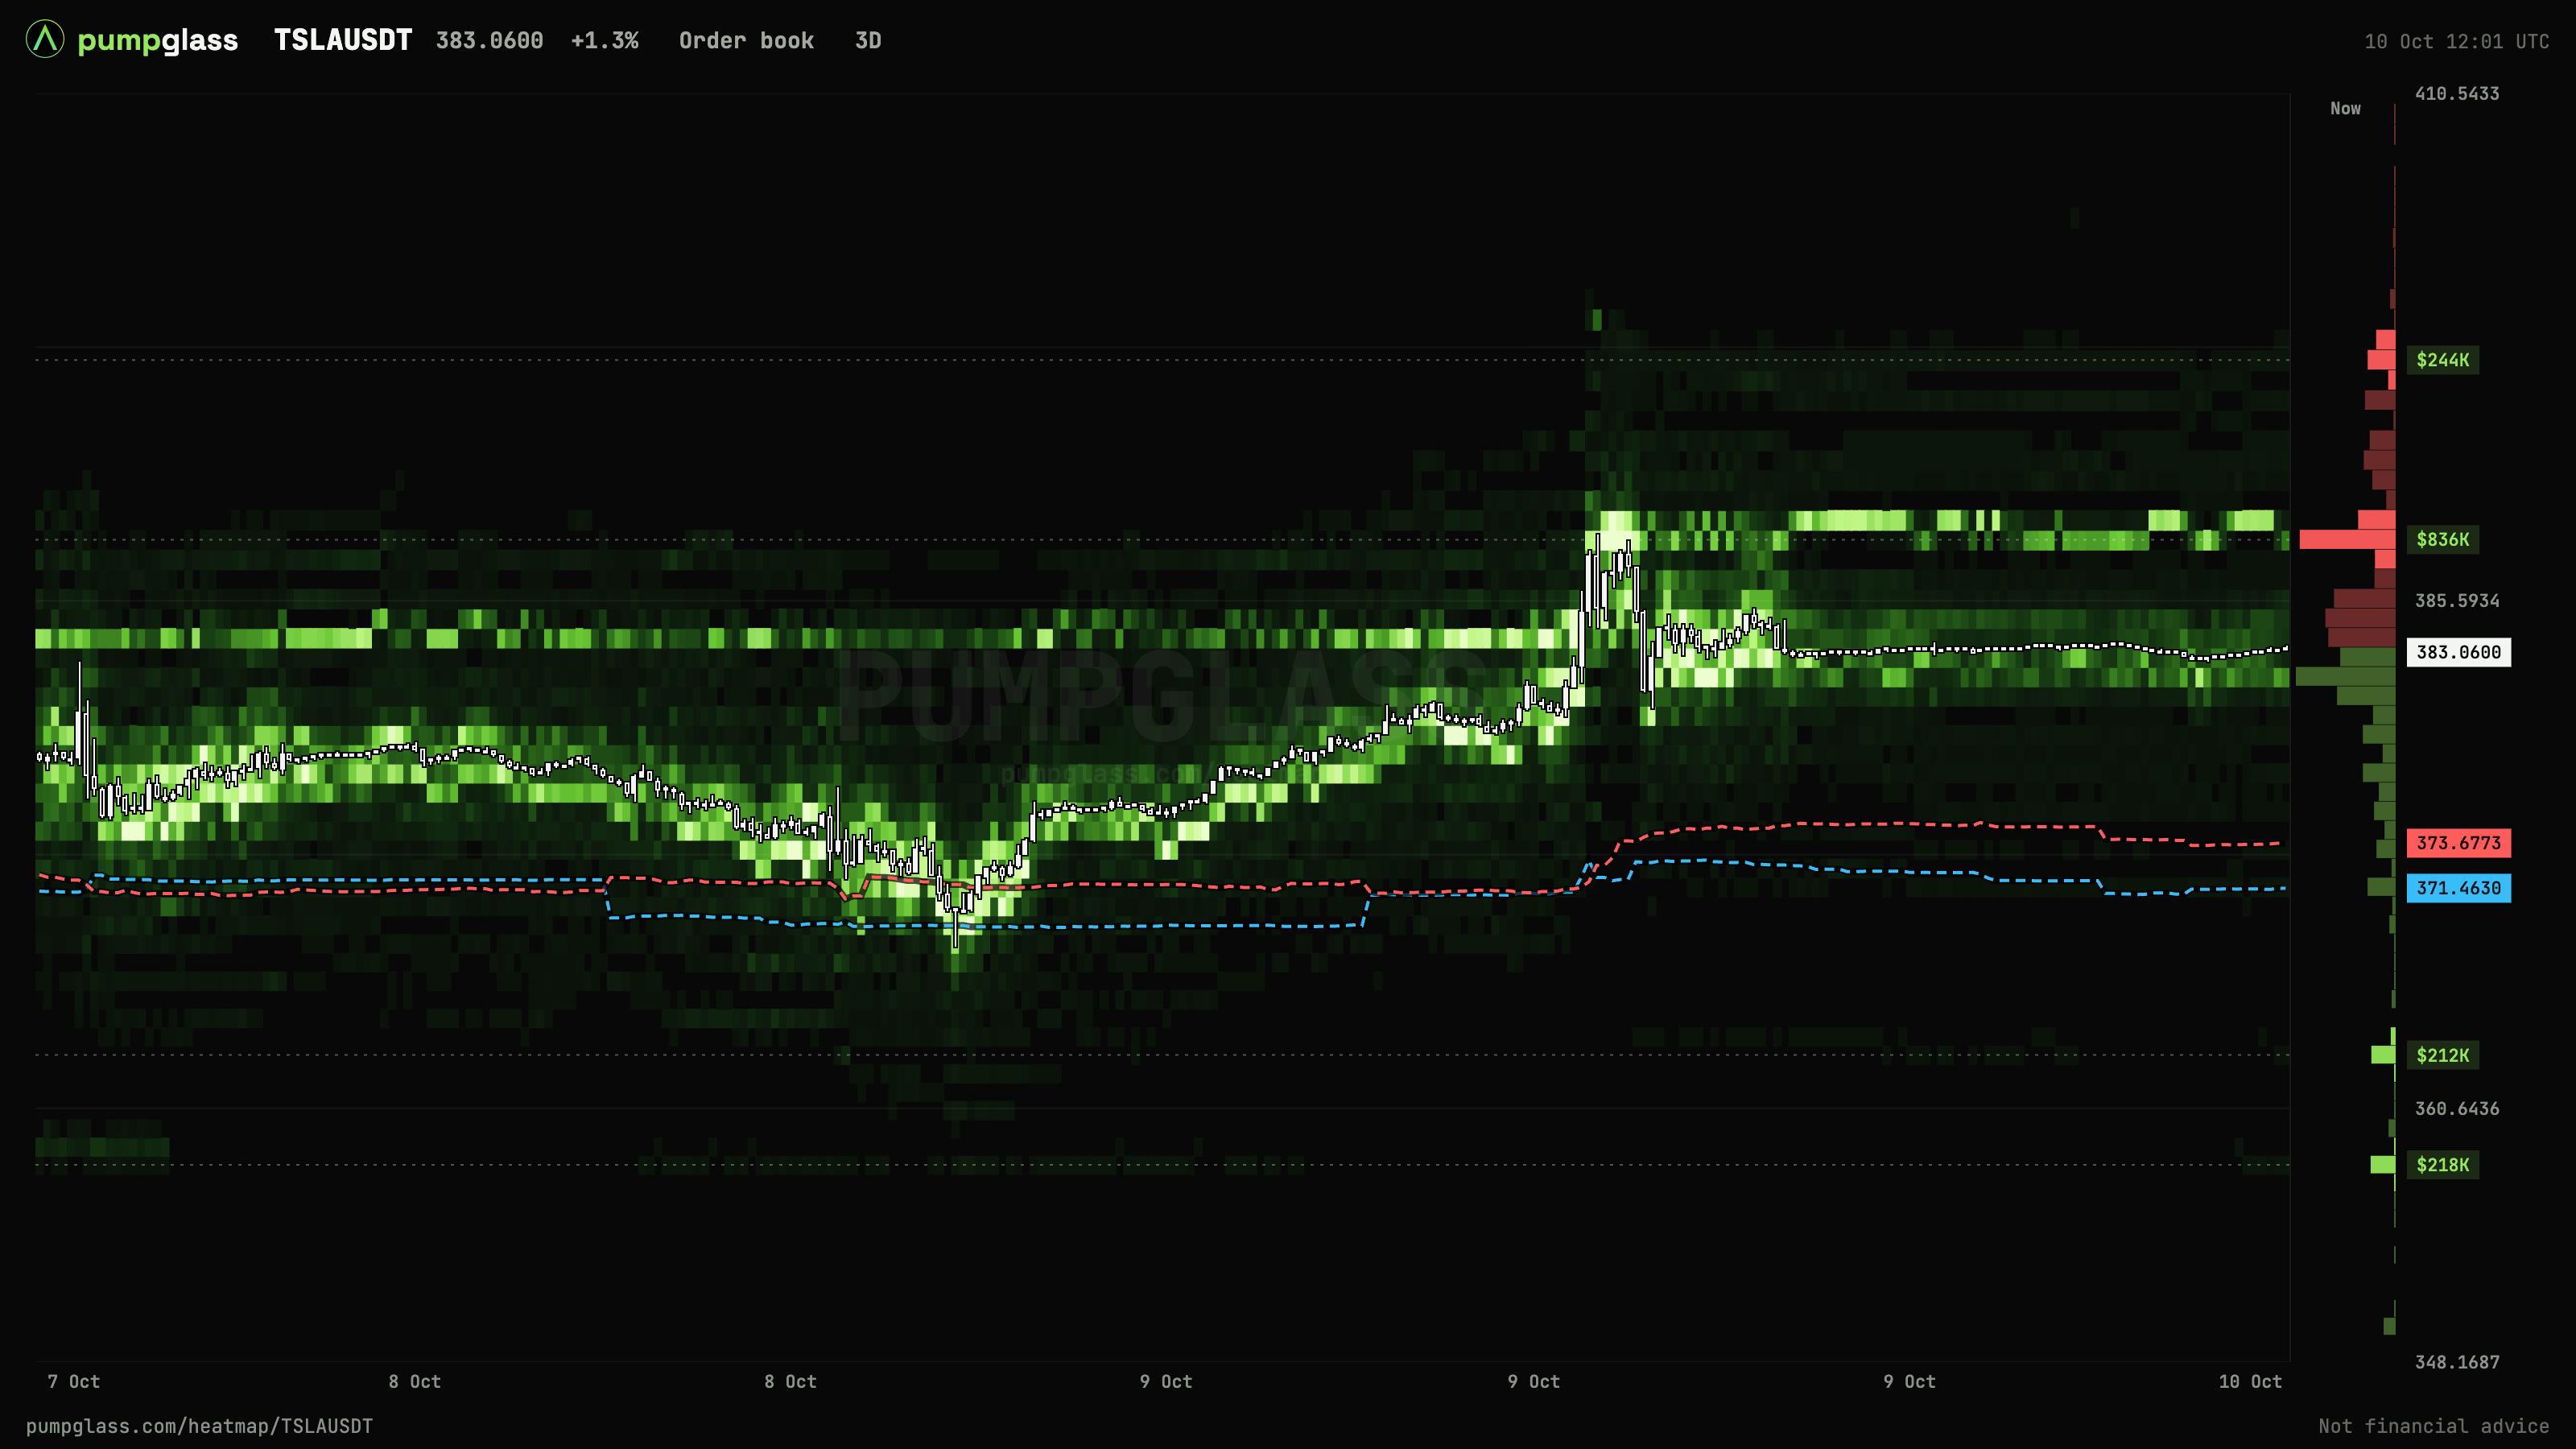Click the 410.5433 top axis value

tap(2456, 94)
